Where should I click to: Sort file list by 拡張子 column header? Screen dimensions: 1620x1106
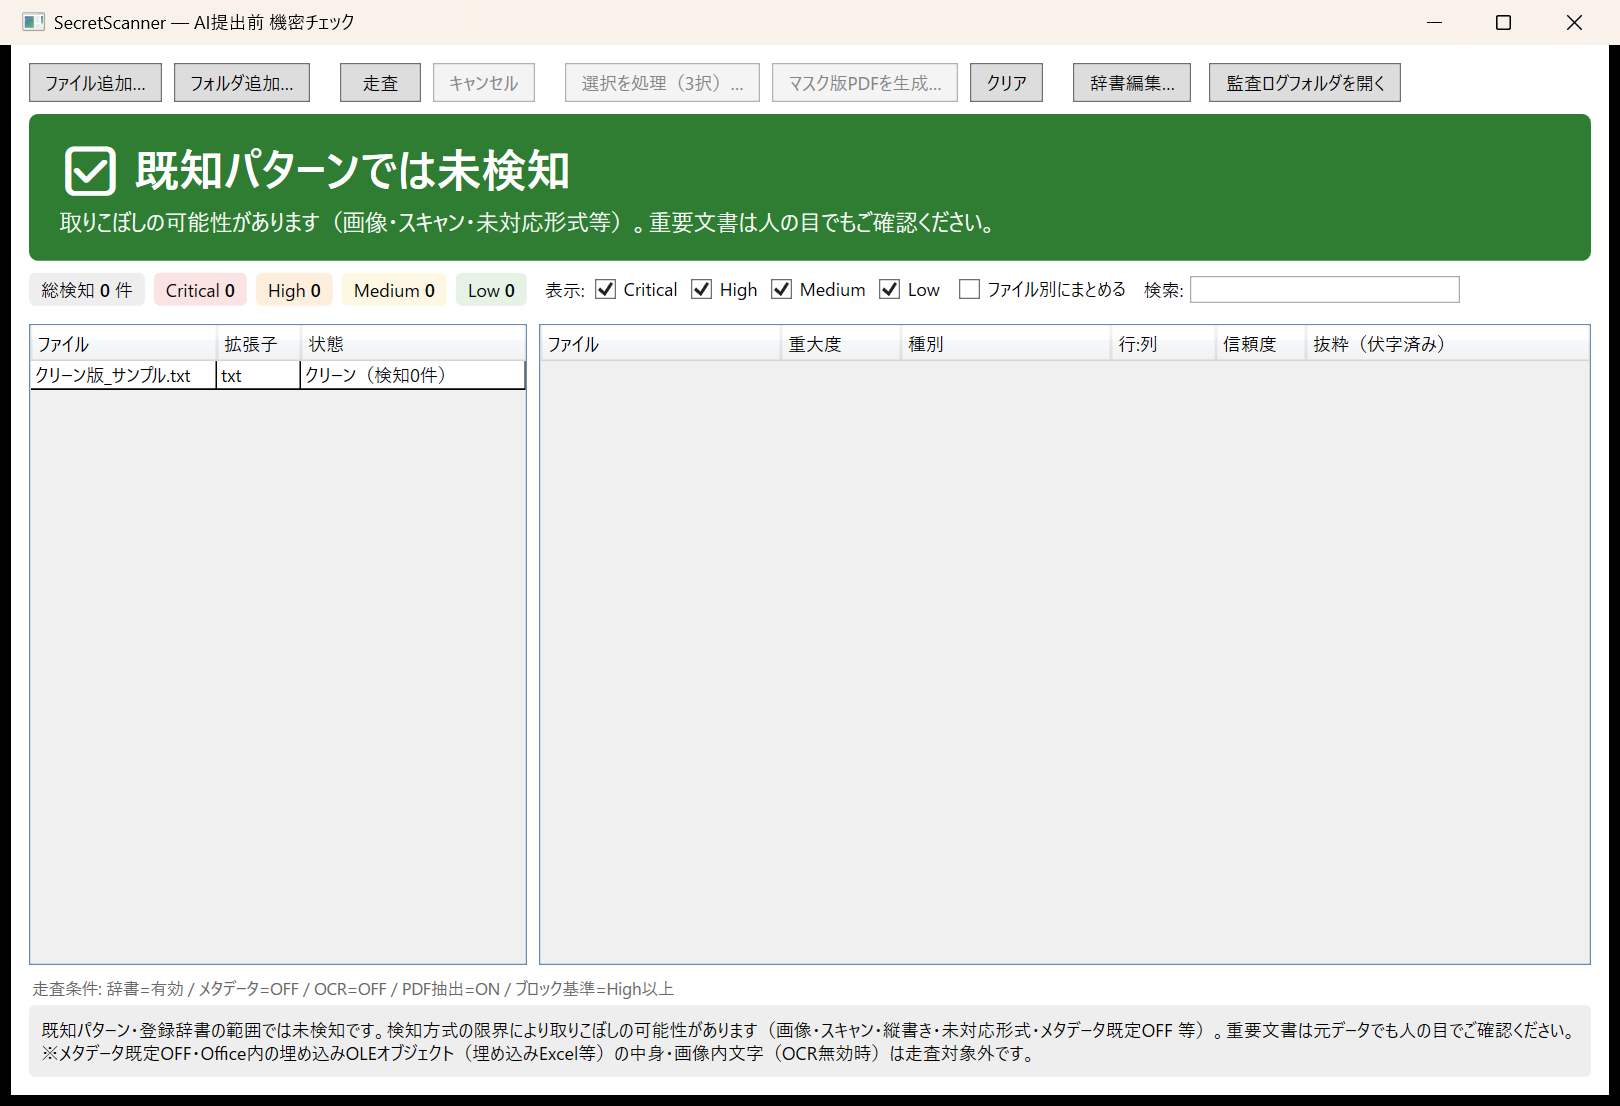coord(259,344)
